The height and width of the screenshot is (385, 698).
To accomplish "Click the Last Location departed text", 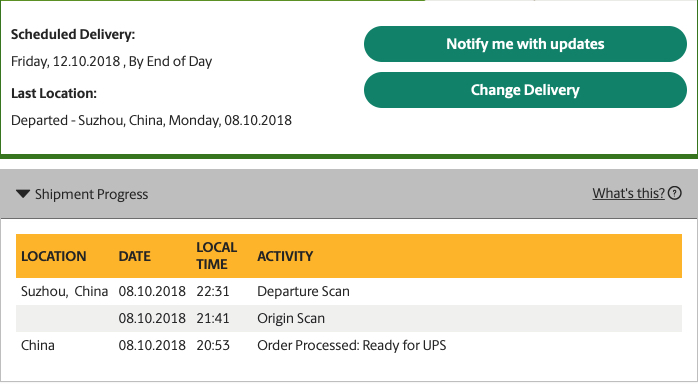I will coord(151,120).
